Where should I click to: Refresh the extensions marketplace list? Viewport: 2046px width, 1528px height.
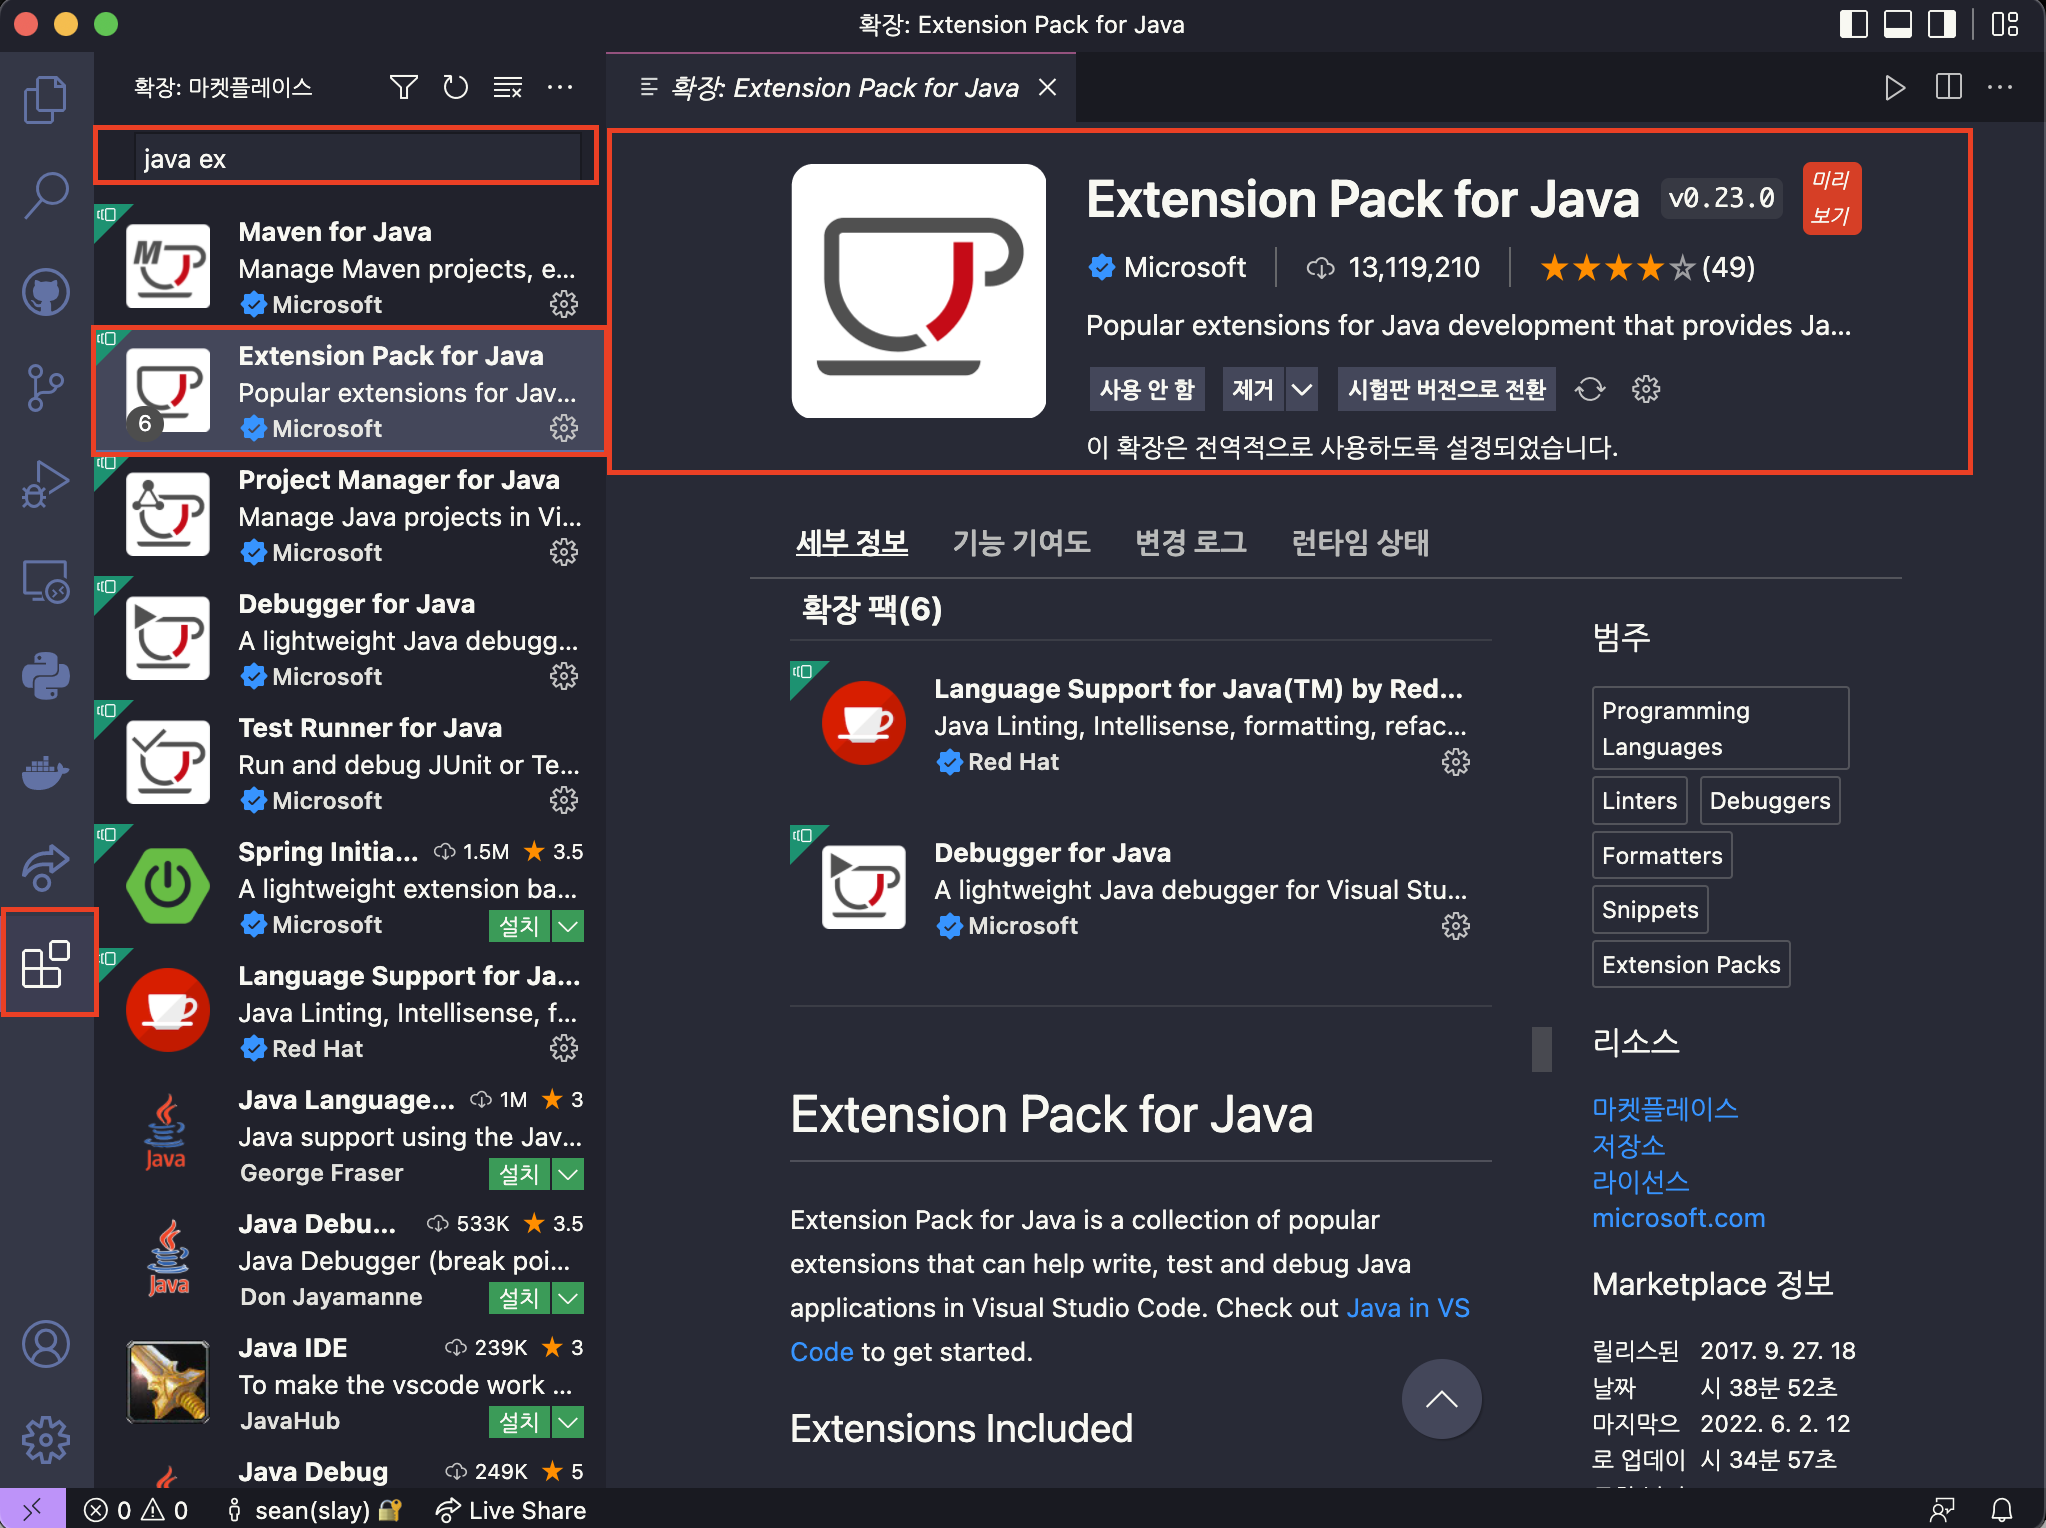click(455, 88)
